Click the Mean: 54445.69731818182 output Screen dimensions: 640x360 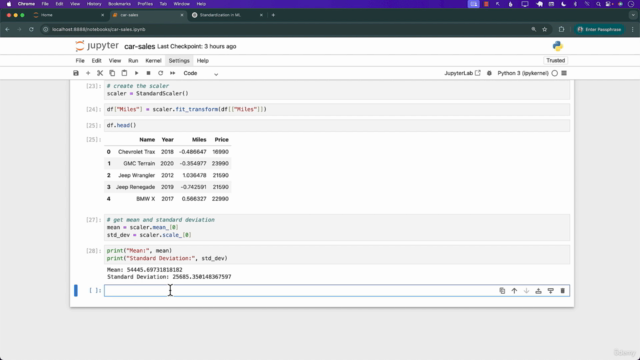(x=144, y=270)
